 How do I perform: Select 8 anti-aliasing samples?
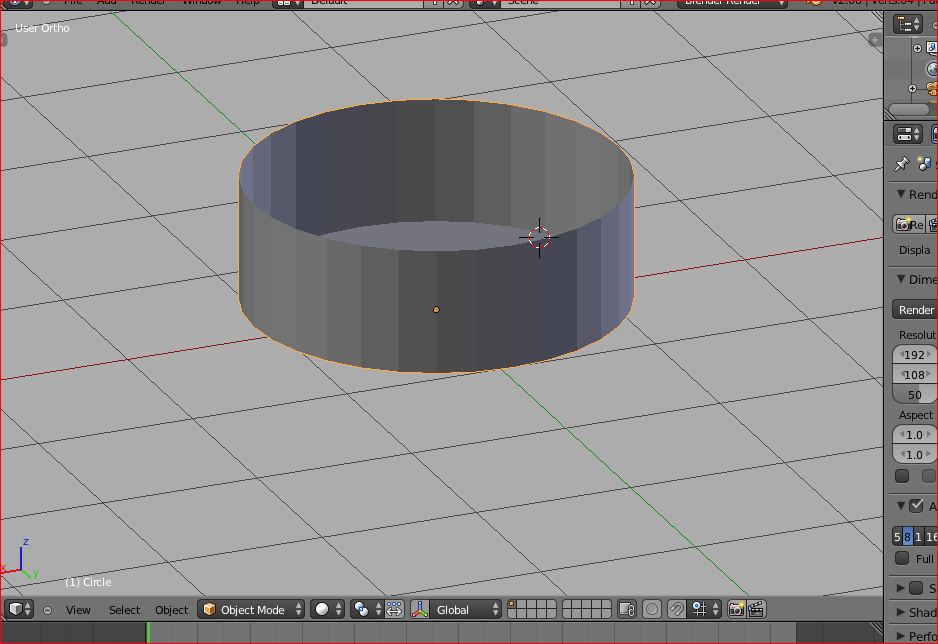pyautogui.click(x=907, y=537)
